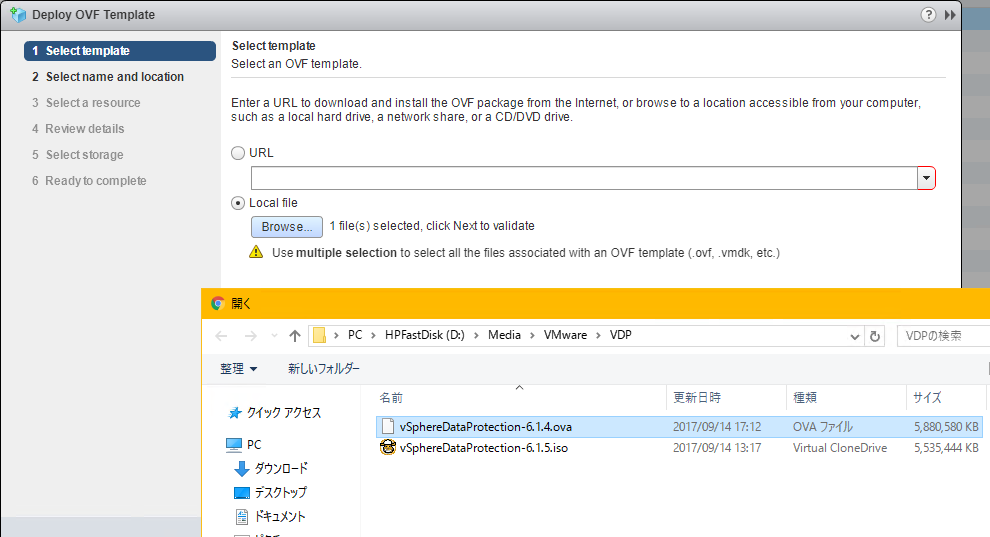Viewport: 990px width, 537px height.
Task: Sort by 更新日時 date modified column
Action: click(x=726, y=398)
